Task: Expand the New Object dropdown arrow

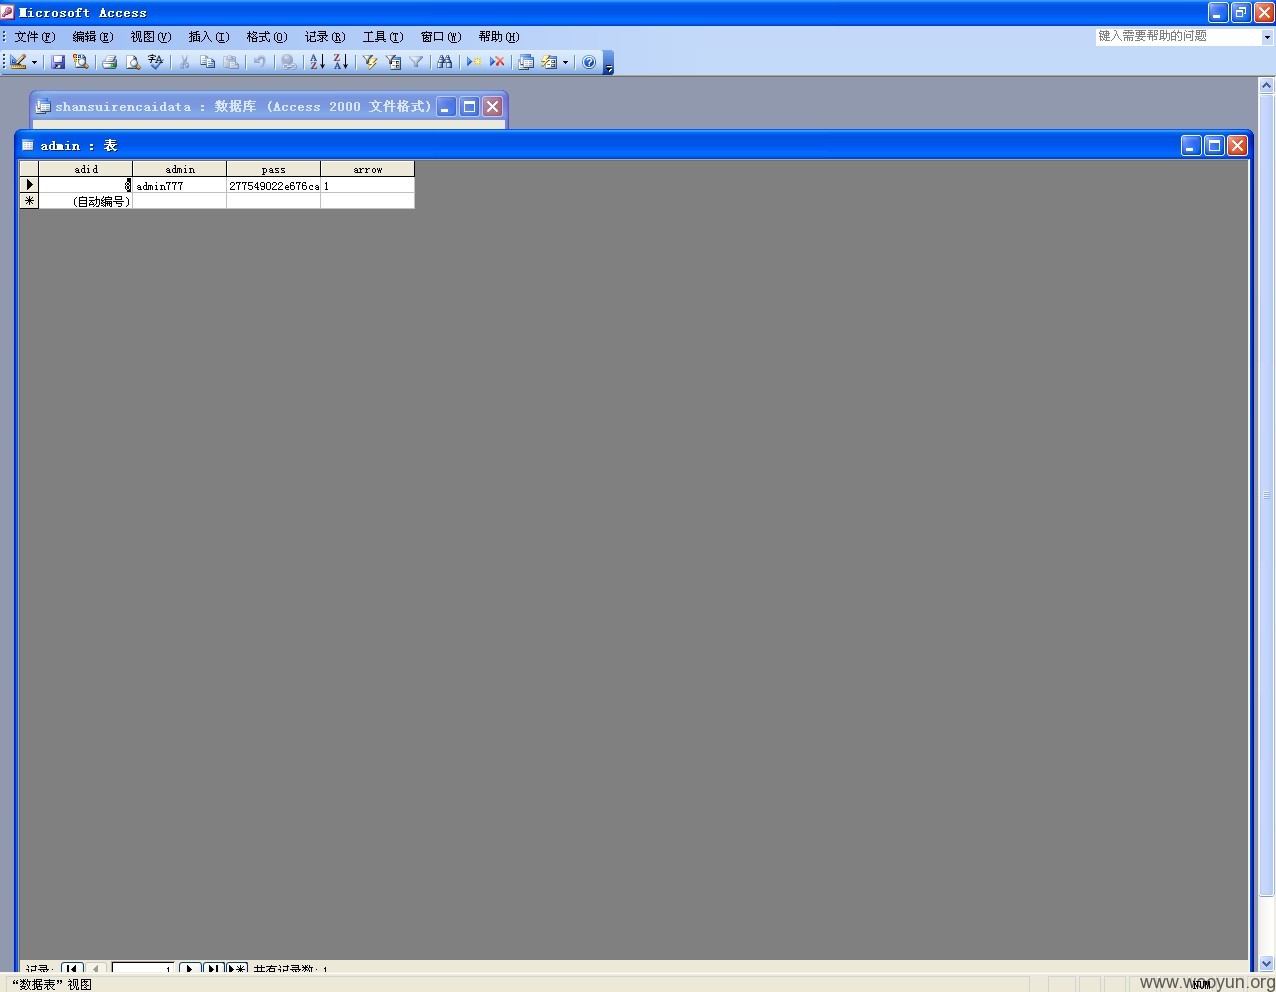Action: pyautogui.click(x=565, y=62)
